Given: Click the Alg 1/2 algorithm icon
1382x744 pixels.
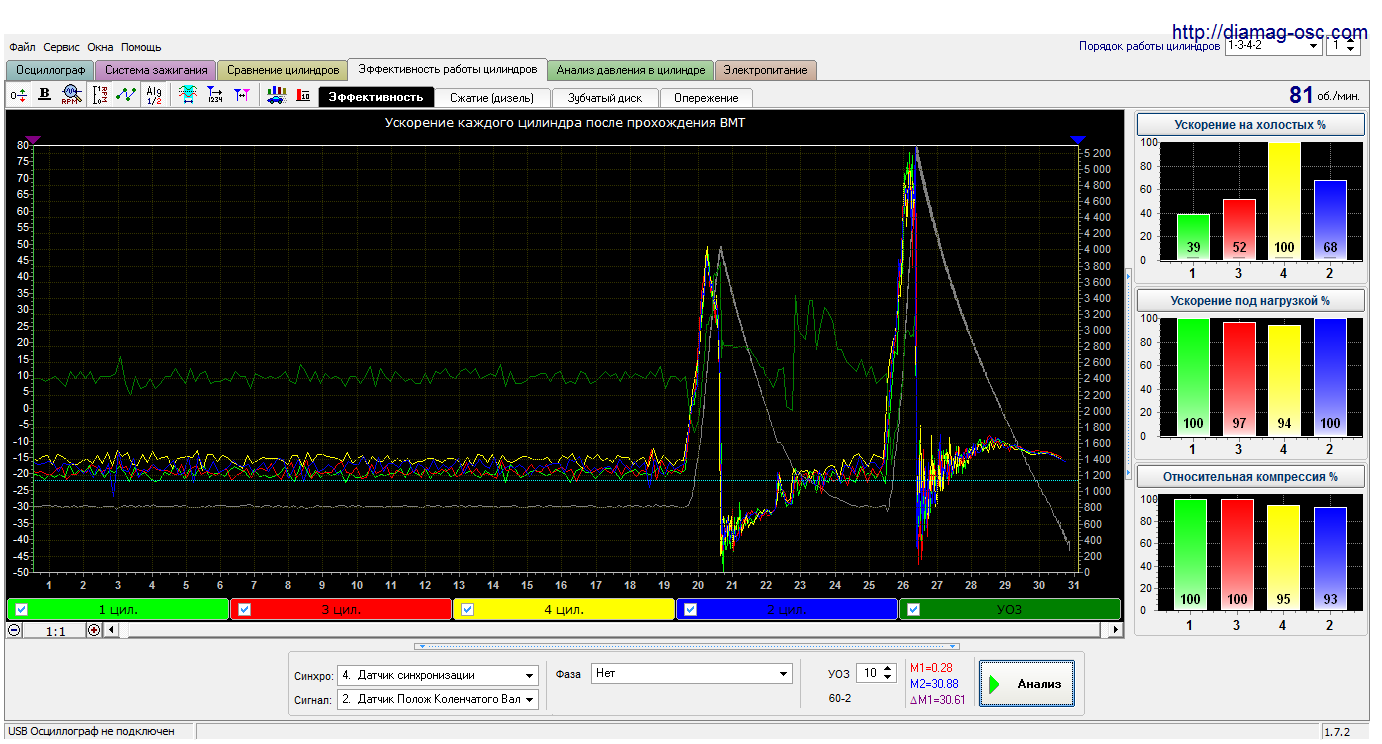Looking at the screenshot, I should [153, 94].
